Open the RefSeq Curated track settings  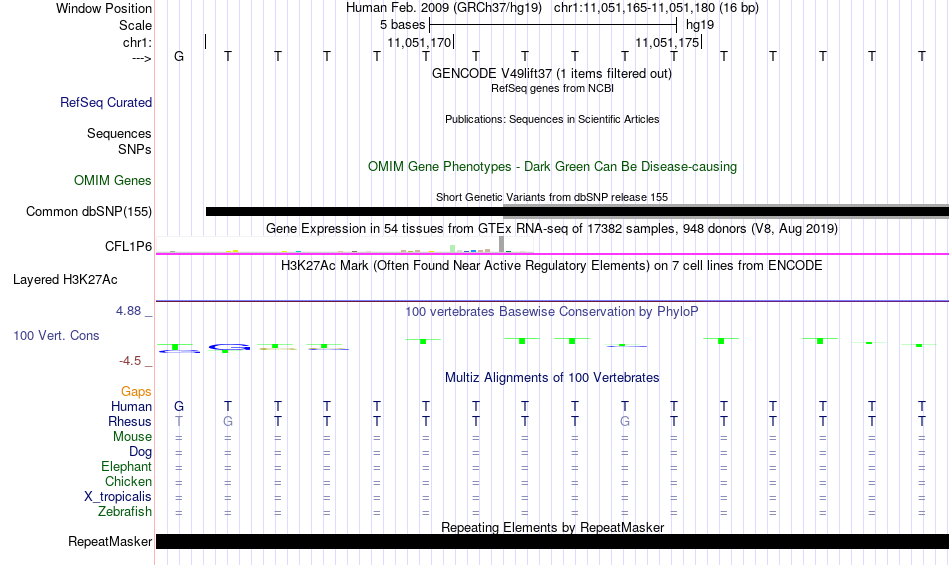[106, 102]
